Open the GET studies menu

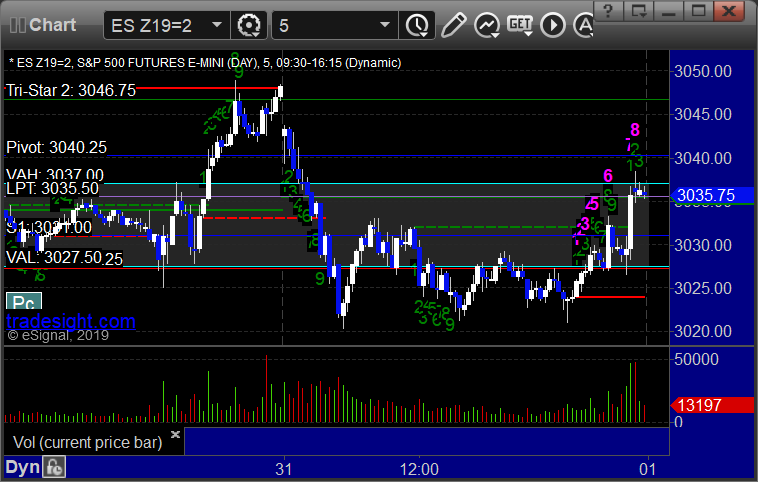520,25
